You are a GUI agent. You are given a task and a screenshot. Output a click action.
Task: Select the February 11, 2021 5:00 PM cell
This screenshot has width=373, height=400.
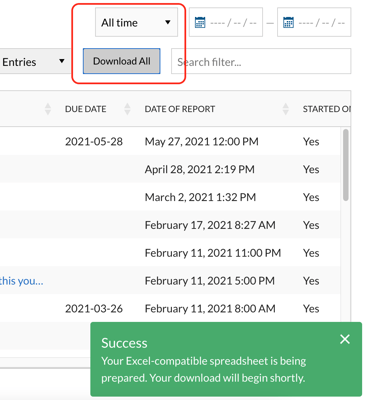[x=210, y=281]
